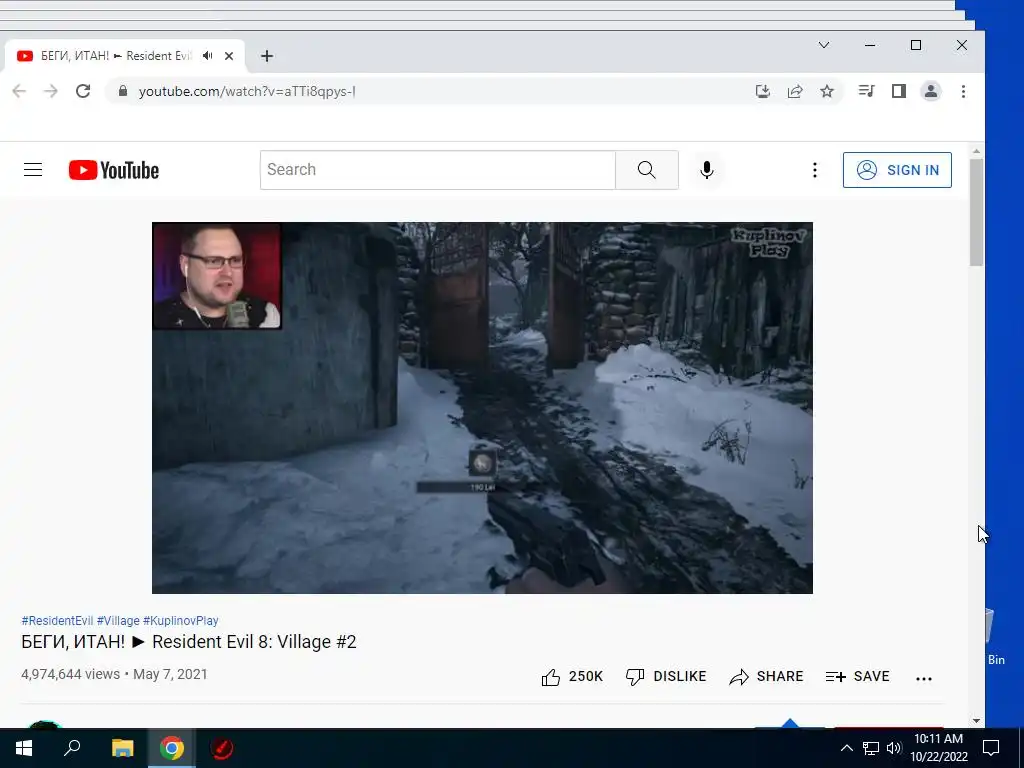Viewport: 1024px width, 768px height.
Task: Open the network tray icon
Action: click(x=871, y=748)
